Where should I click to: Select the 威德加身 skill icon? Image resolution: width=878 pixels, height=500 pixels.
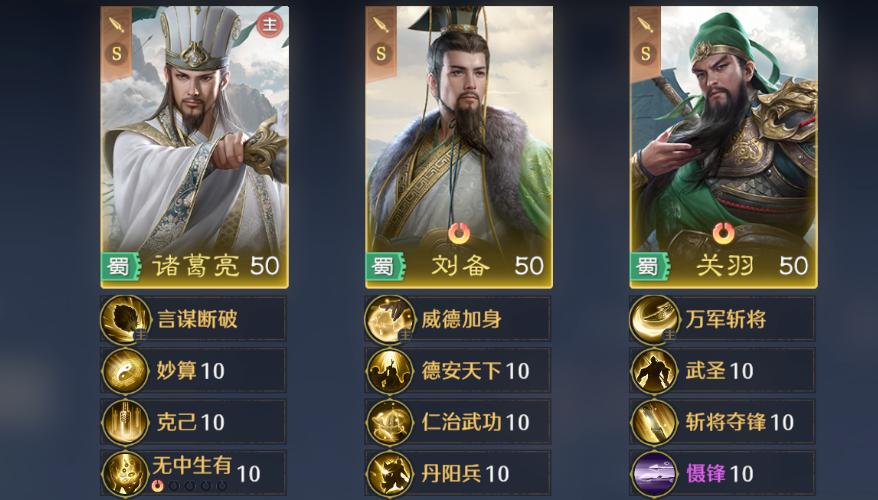(x=390, y=320)
